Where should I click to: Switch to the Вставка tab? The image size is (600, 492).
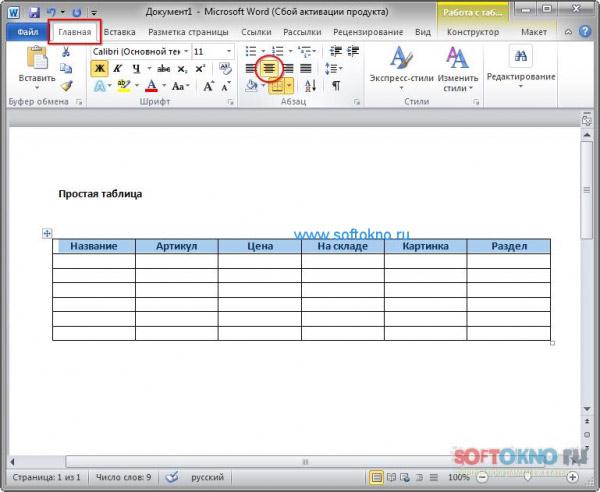(x=120, y=32)
